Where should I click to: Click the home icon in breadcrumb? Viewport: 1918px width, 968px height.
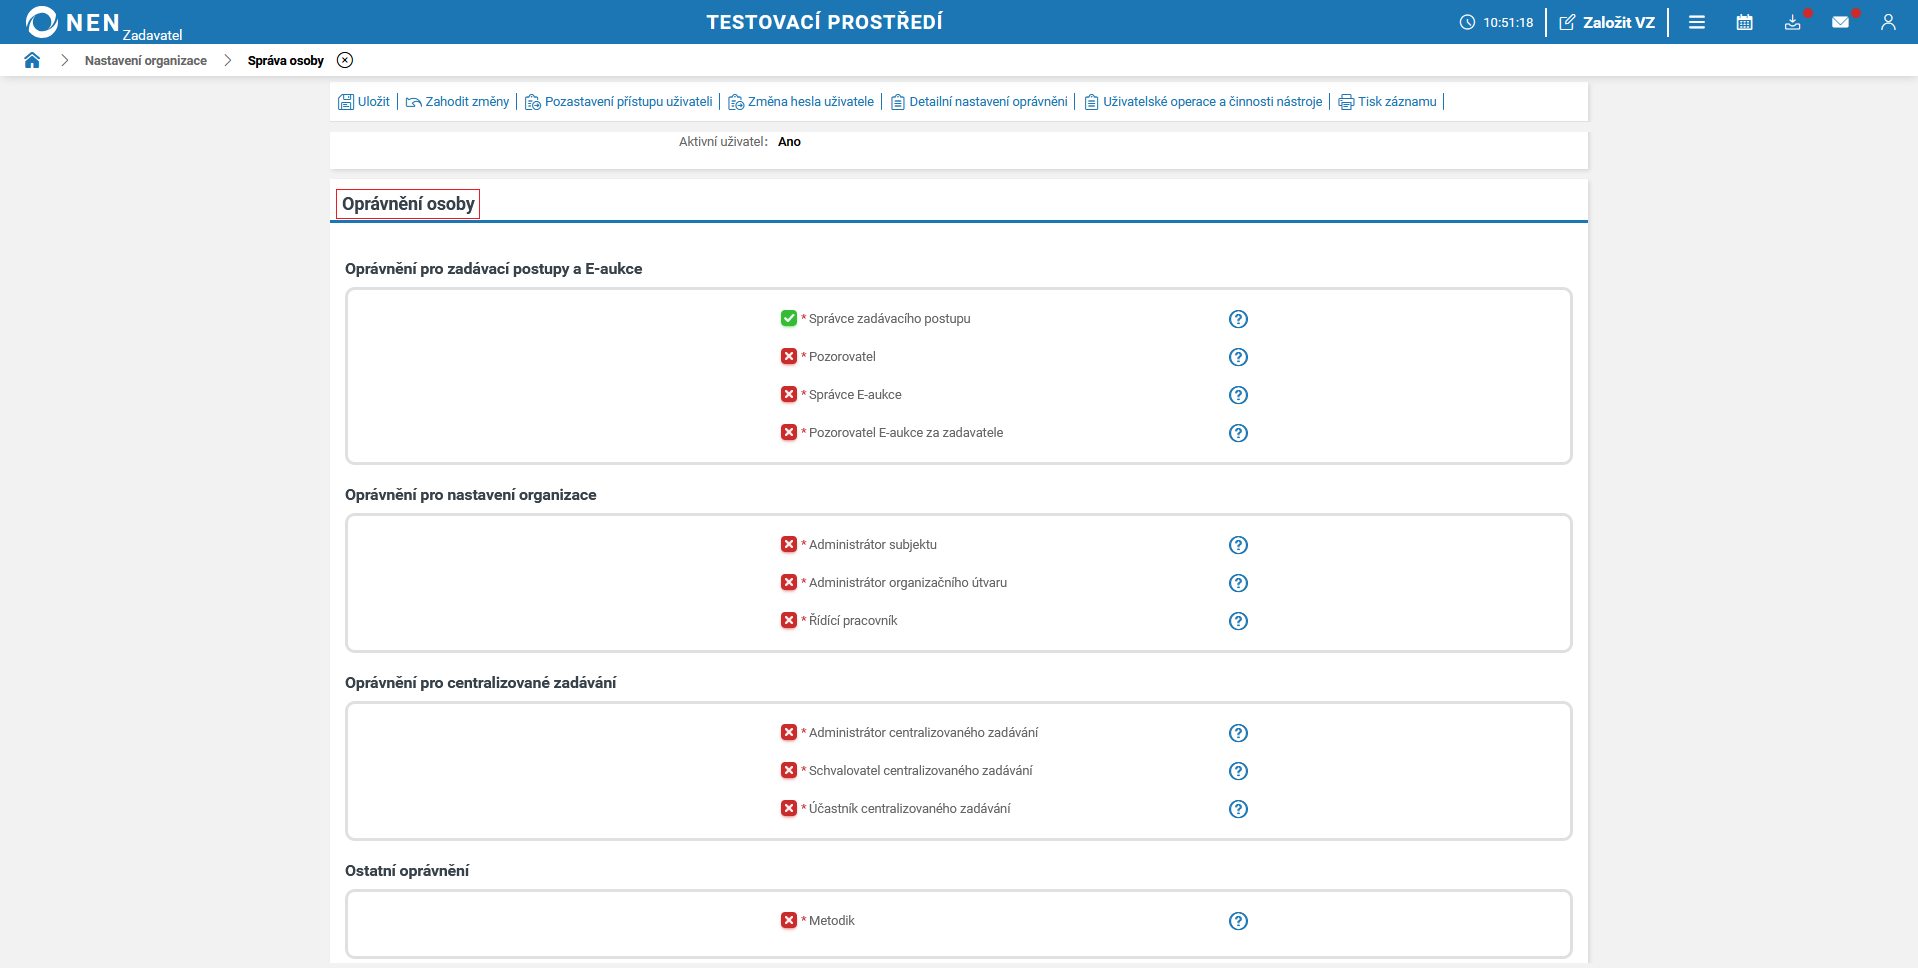(32, 60)
